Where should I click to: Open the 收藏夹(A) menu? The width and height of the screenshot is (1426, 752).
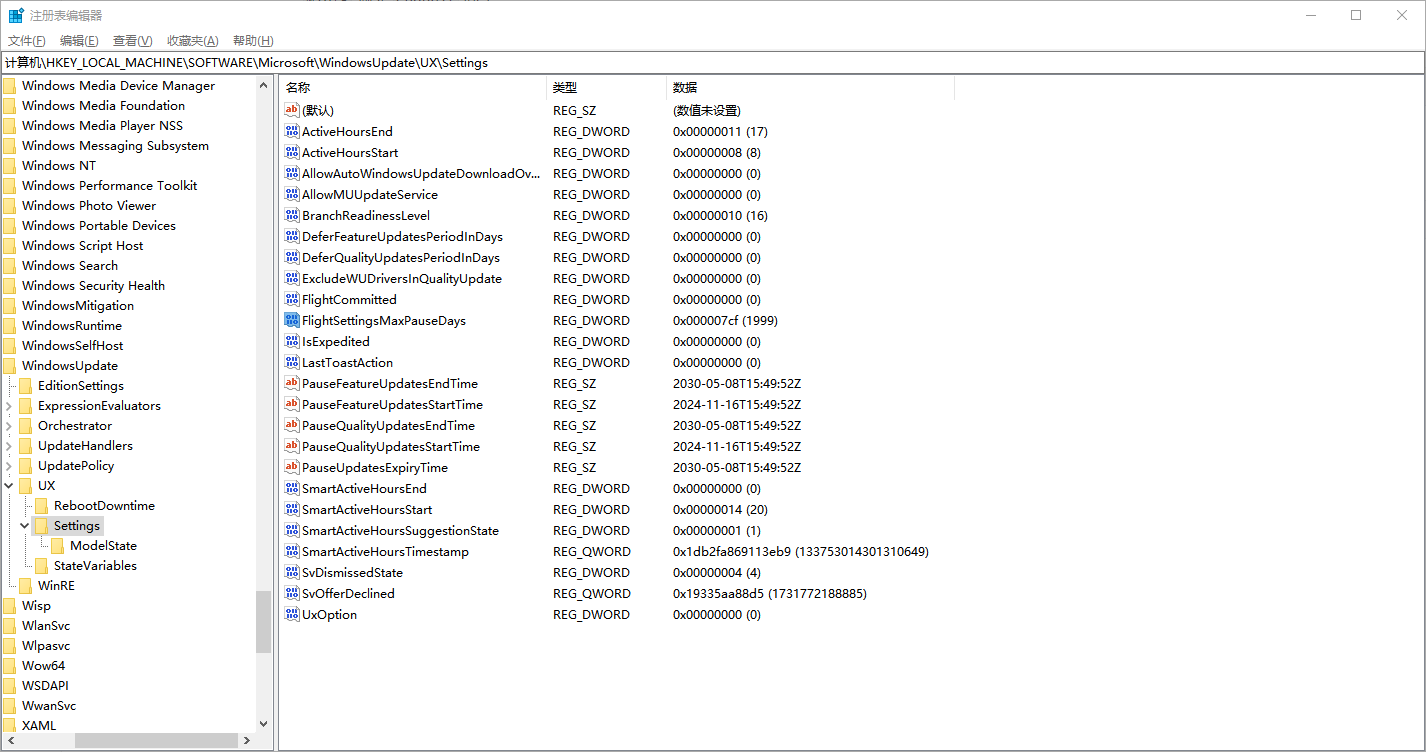[x=192, y=41]
